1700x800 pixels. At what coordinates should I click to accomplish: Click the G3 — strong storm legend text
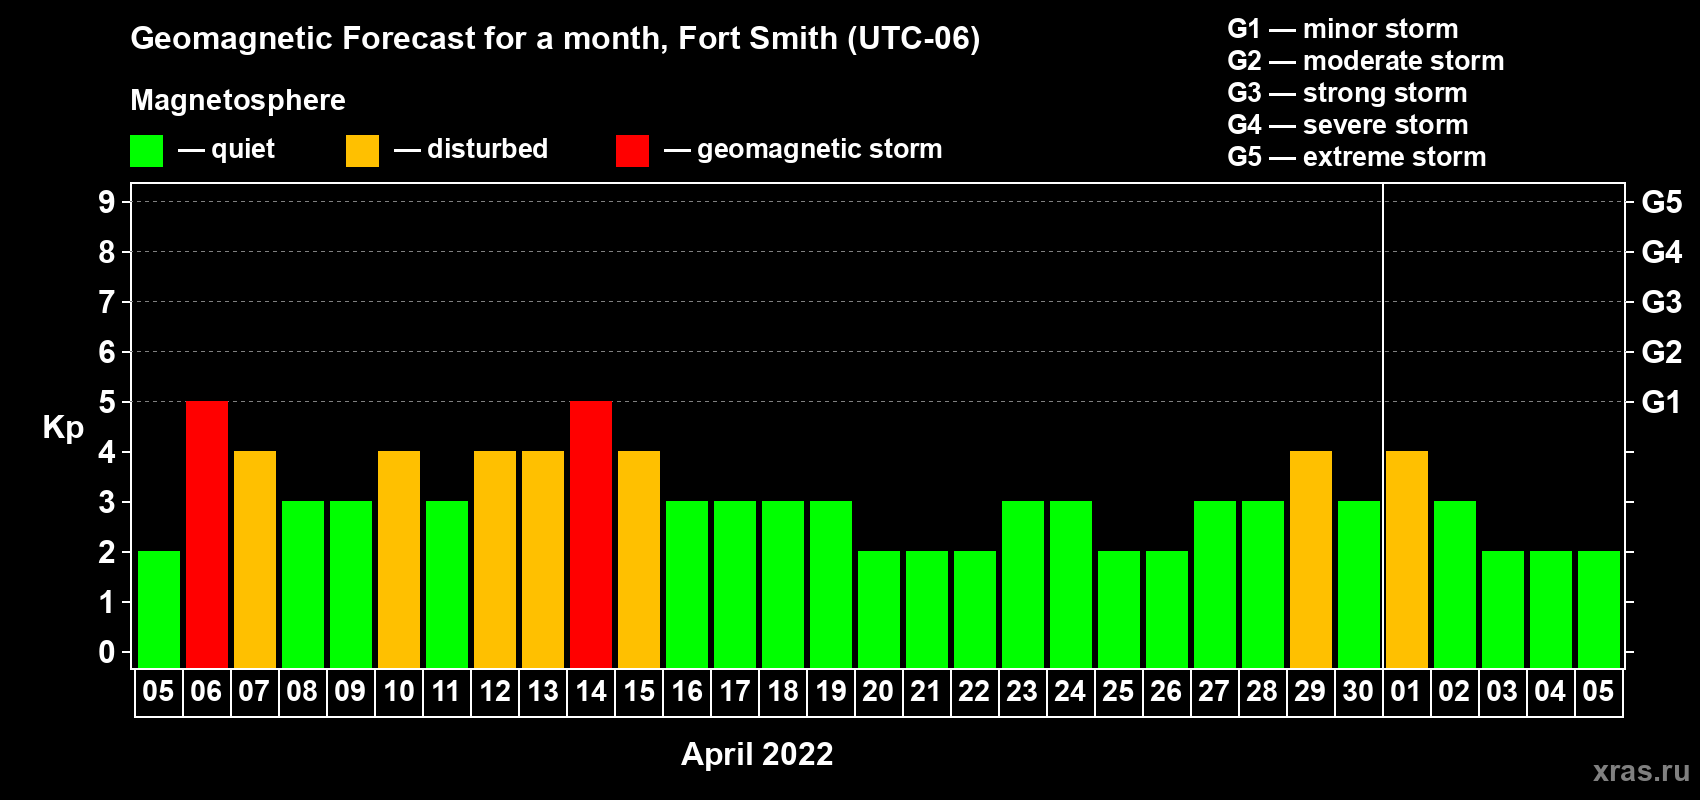coord(1347,93)
